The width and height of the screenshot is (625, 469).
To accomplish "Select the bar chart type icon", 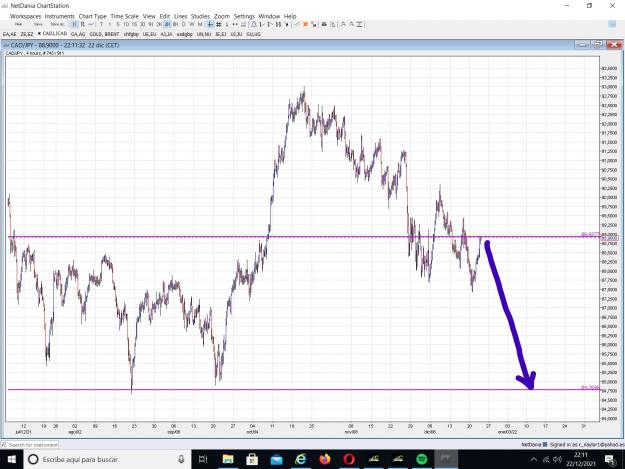I will click(74, 24).
